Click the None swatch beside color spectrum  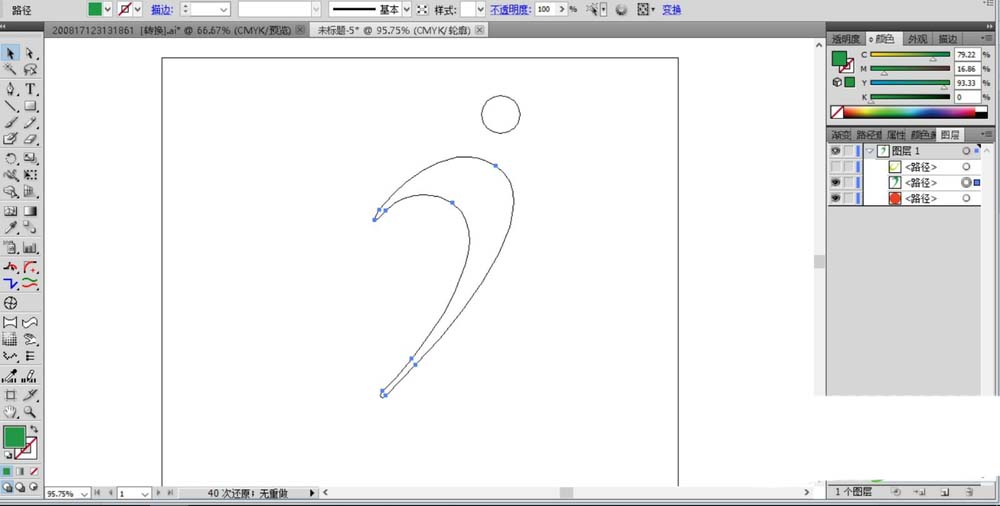836,112
